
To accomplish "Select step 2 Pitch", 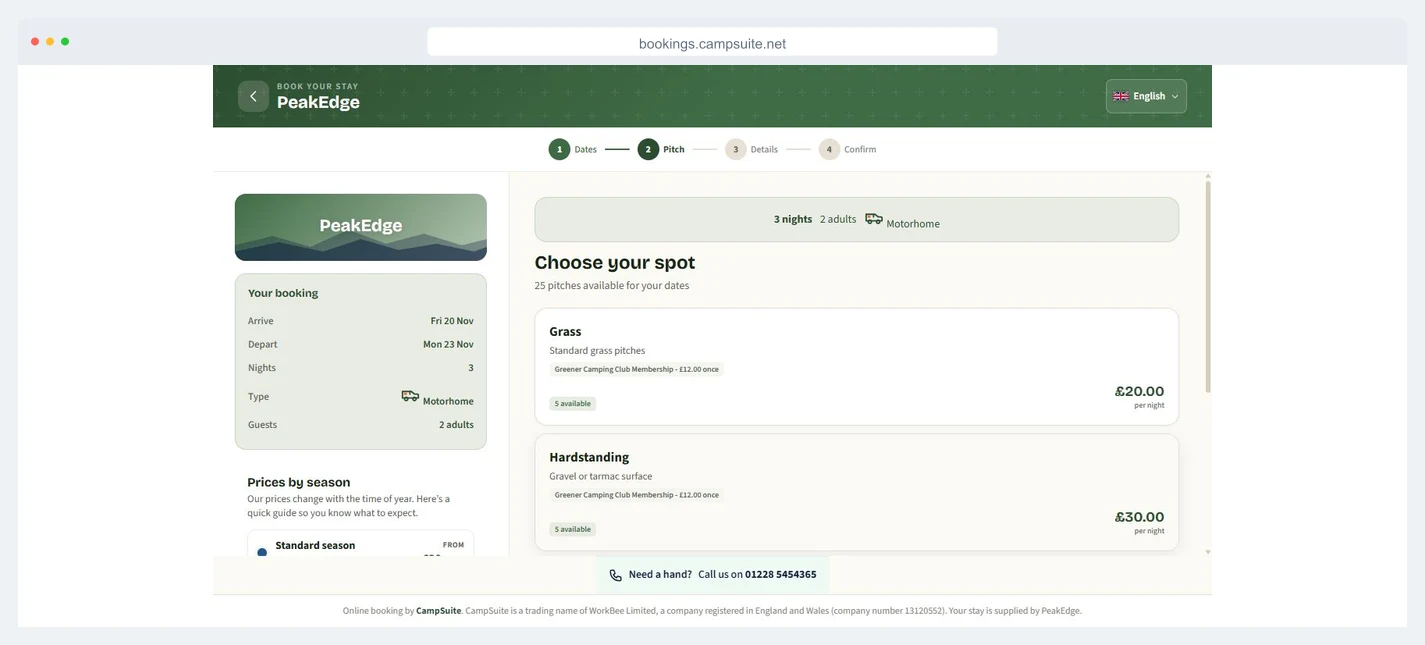I will tap(661, 149).
